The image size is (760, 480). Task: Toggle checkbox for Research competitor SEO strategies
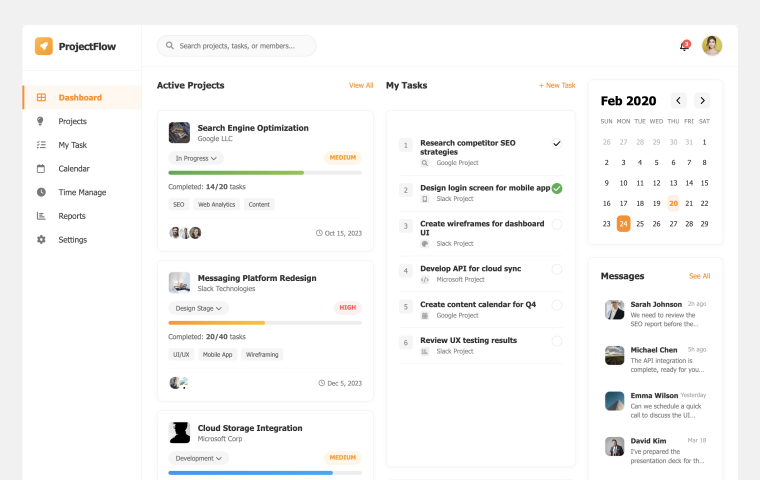557,144
